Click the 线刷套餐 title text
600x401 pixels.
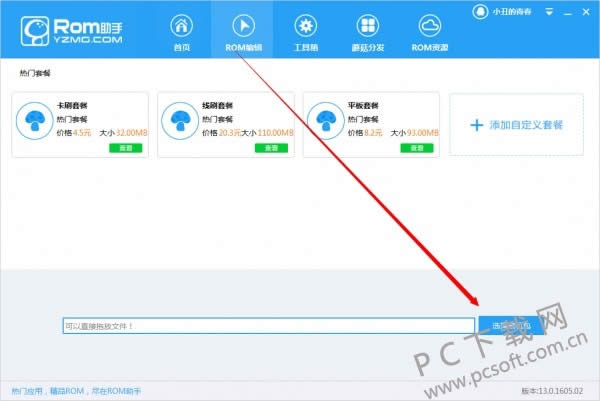(x=217, y=106)
